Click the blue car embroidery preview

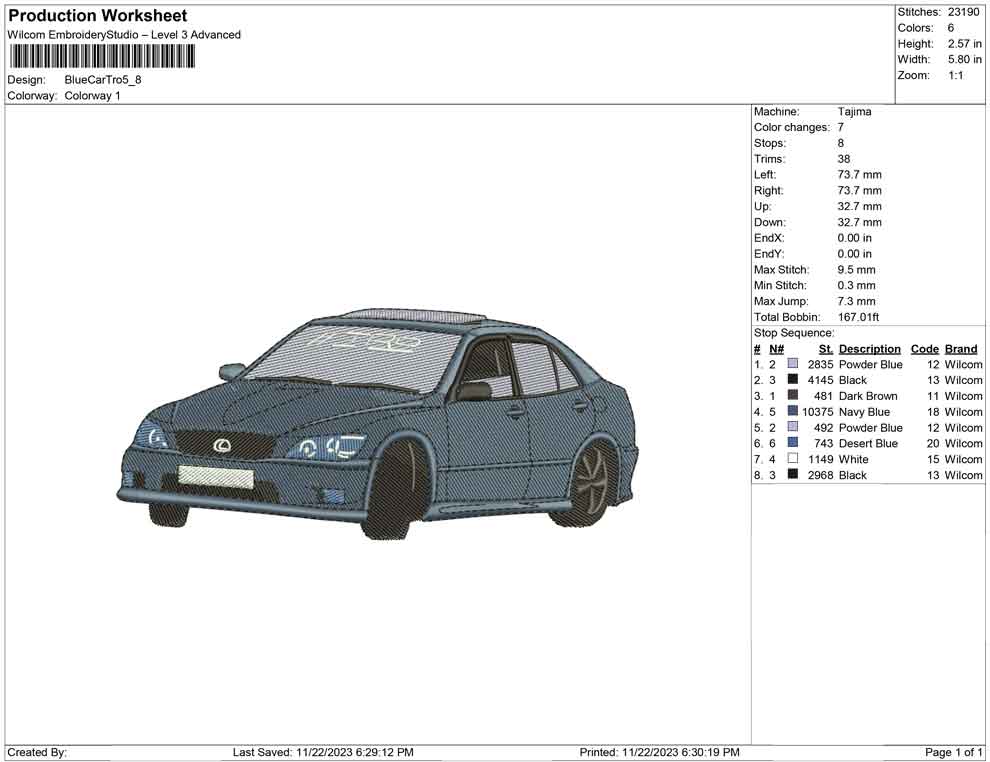coord(378,424)
